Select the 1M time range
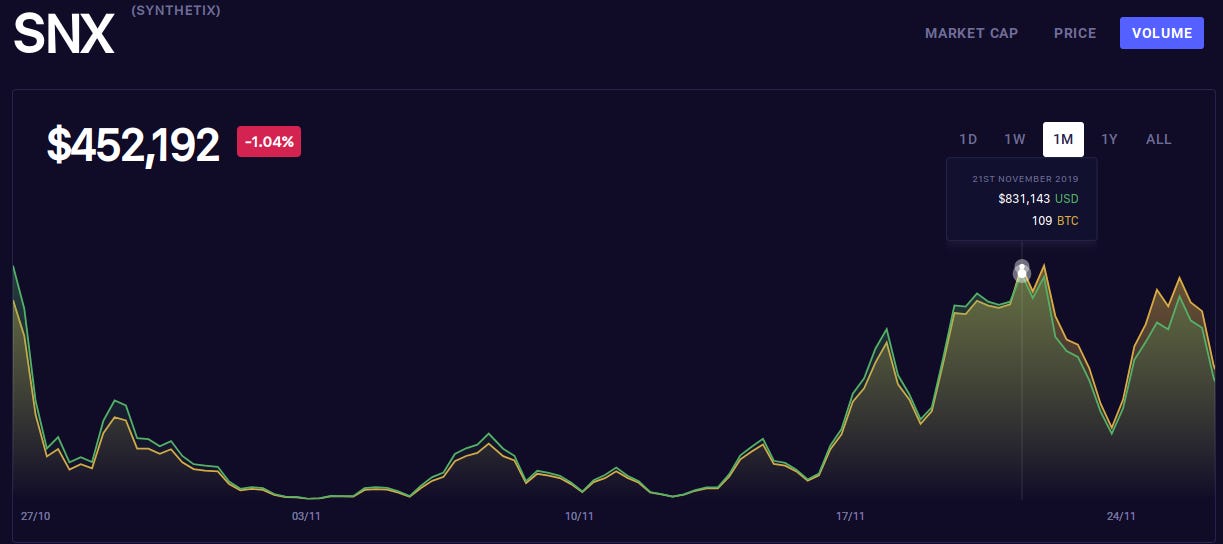Viewport: 1223px width, 544px height. (1063, 139)
